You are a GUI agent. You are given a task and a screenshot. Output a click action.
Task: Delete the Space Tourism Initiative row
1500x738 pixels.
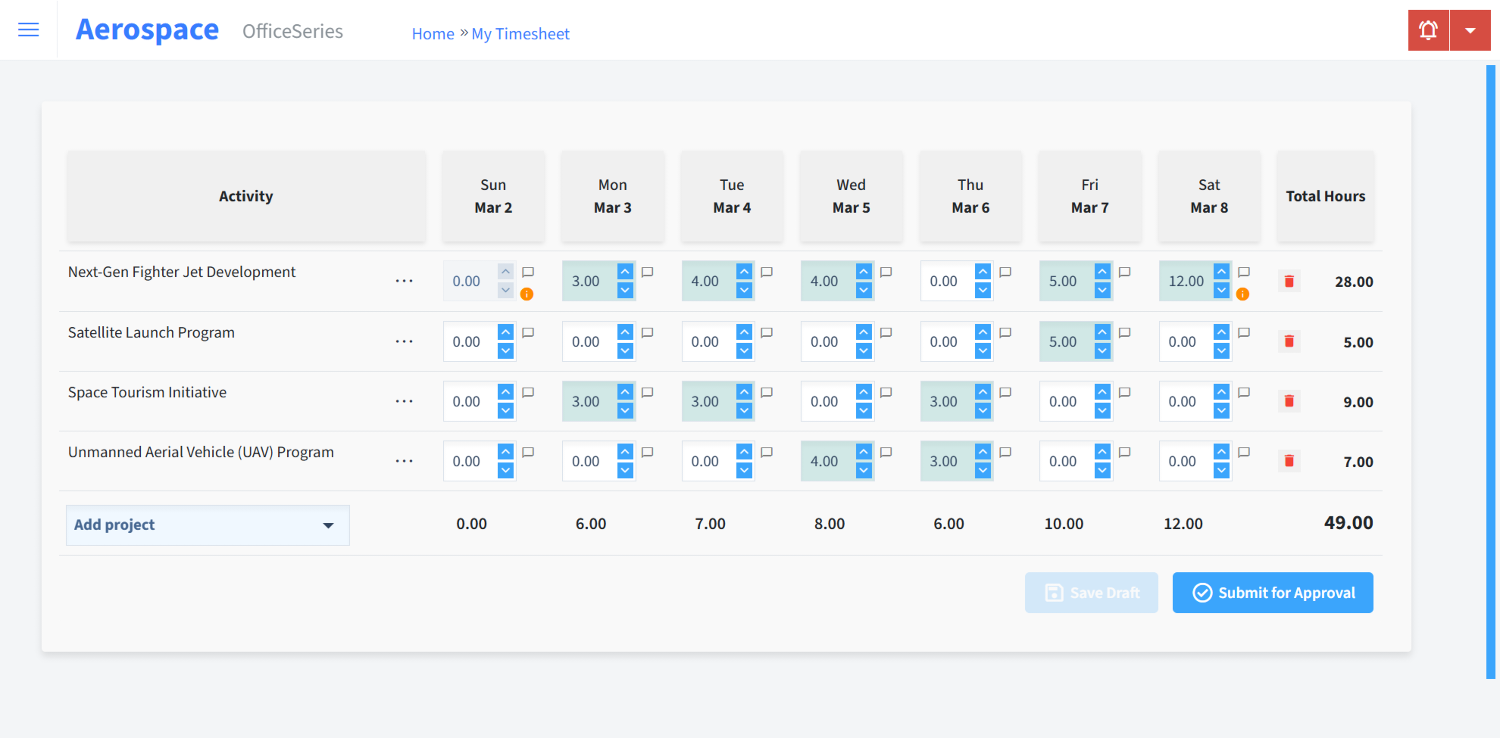[1288, 401]
